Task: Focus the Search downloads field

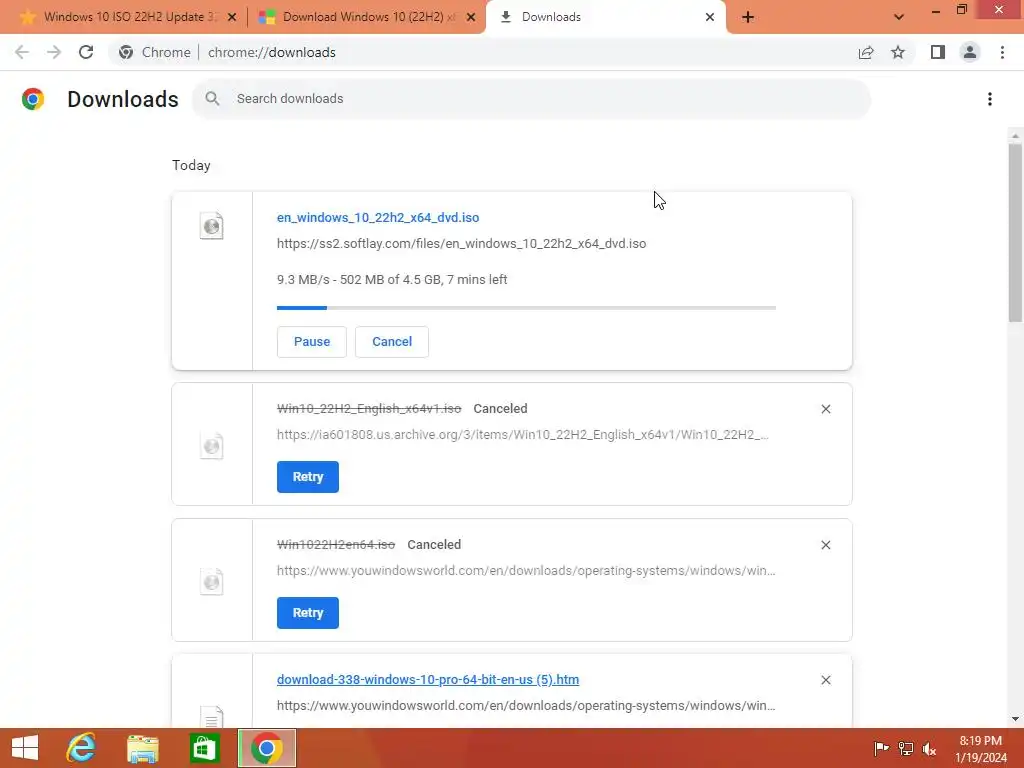Action: [x=532, y=99]
